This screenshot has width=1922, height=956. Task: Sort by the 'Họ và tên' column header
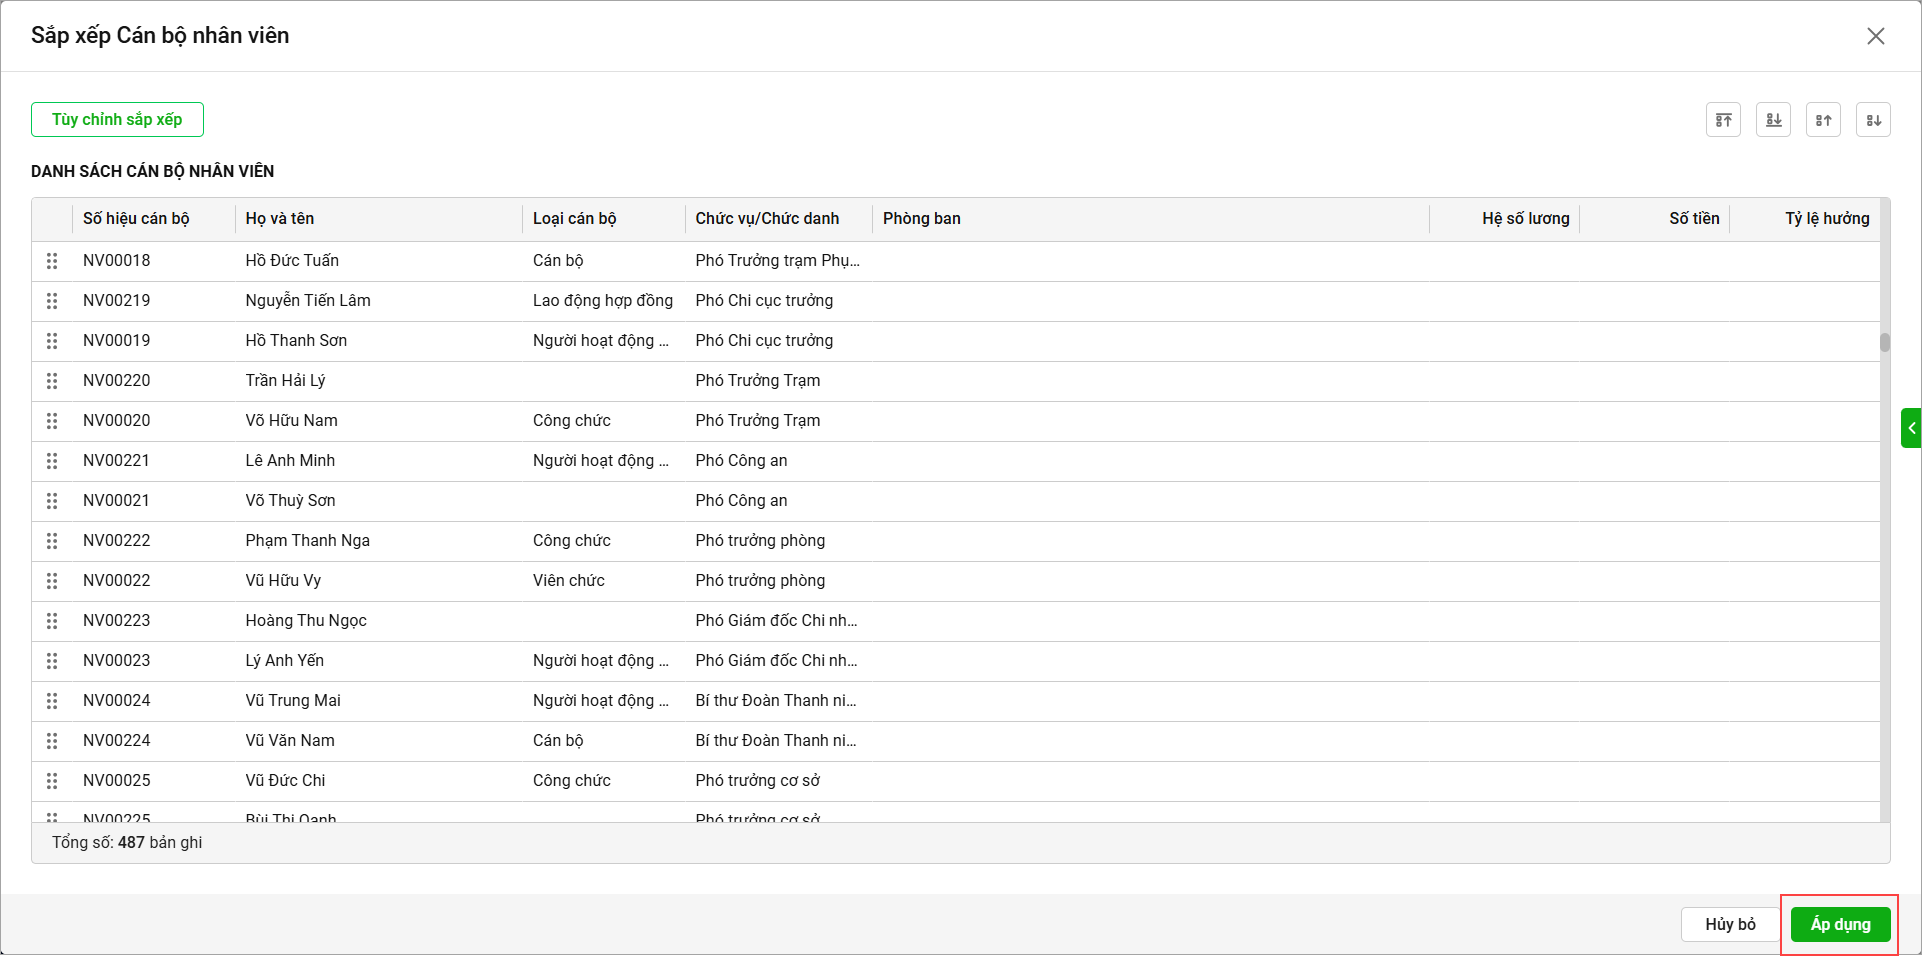click(x=280, y=218)
